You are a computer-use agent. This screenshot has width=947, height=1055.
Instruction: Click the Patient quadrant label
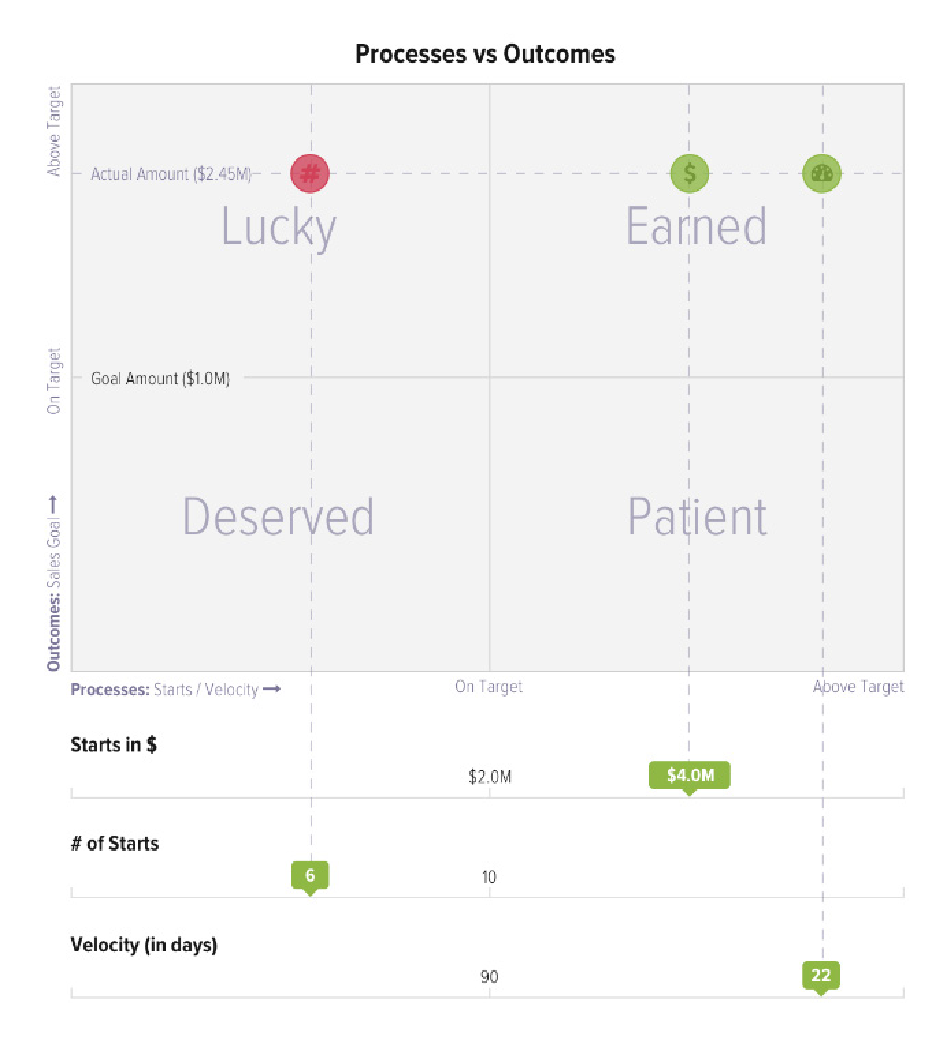[697, 517]
